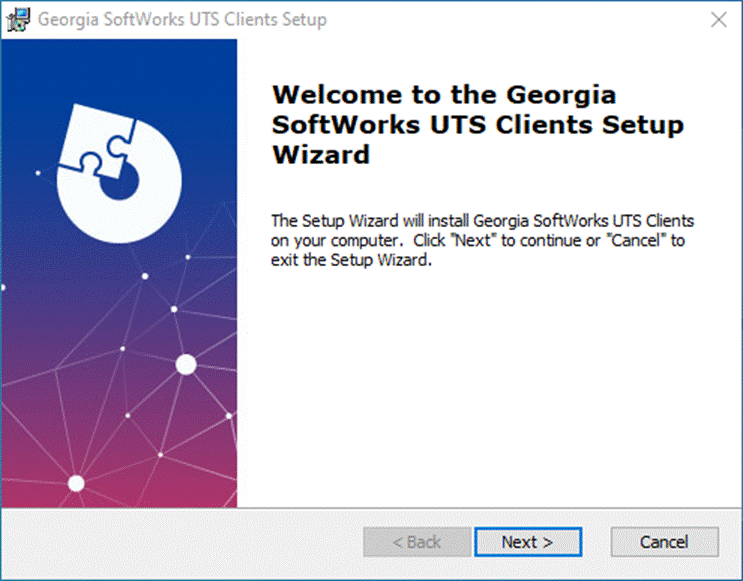Click the window title text 'Georgia SoftWorks UTS Clients Setup'

[182, 19]
